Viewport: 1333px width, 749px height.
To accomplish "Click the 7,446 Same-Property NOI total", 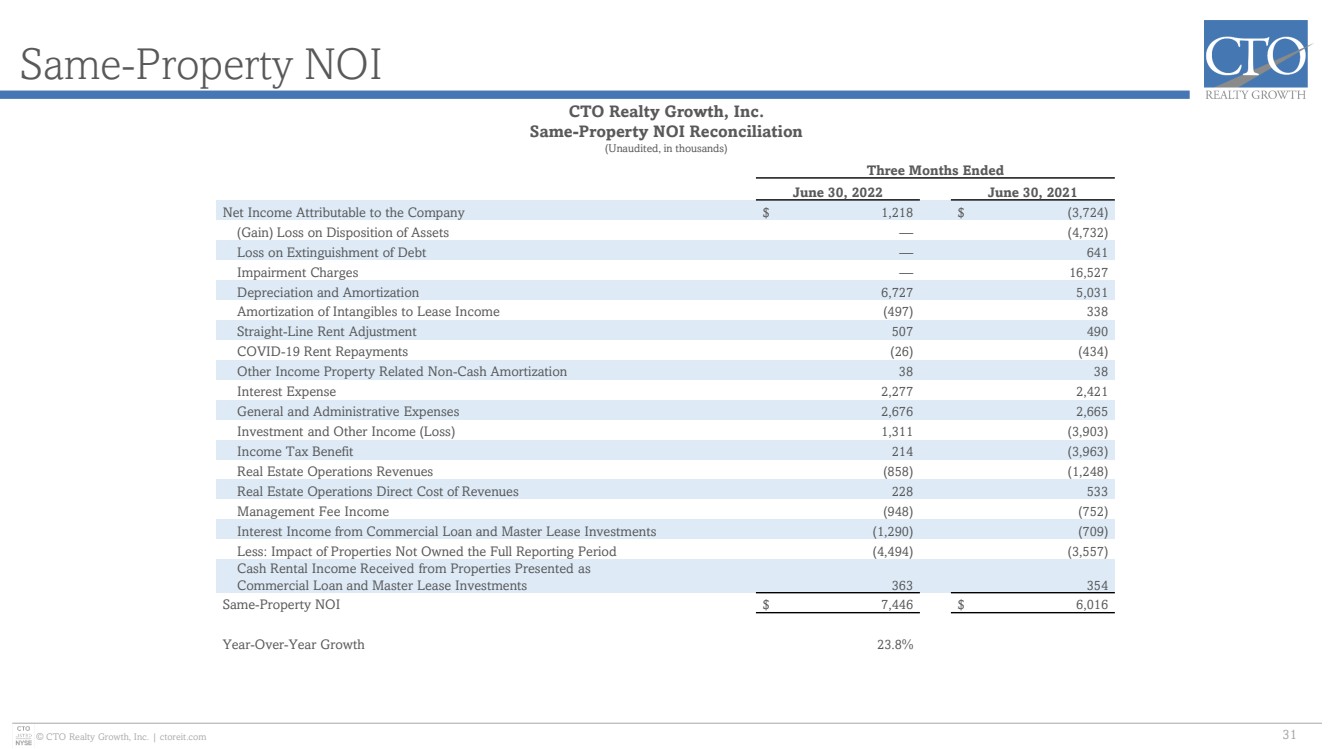I will 896,605.
